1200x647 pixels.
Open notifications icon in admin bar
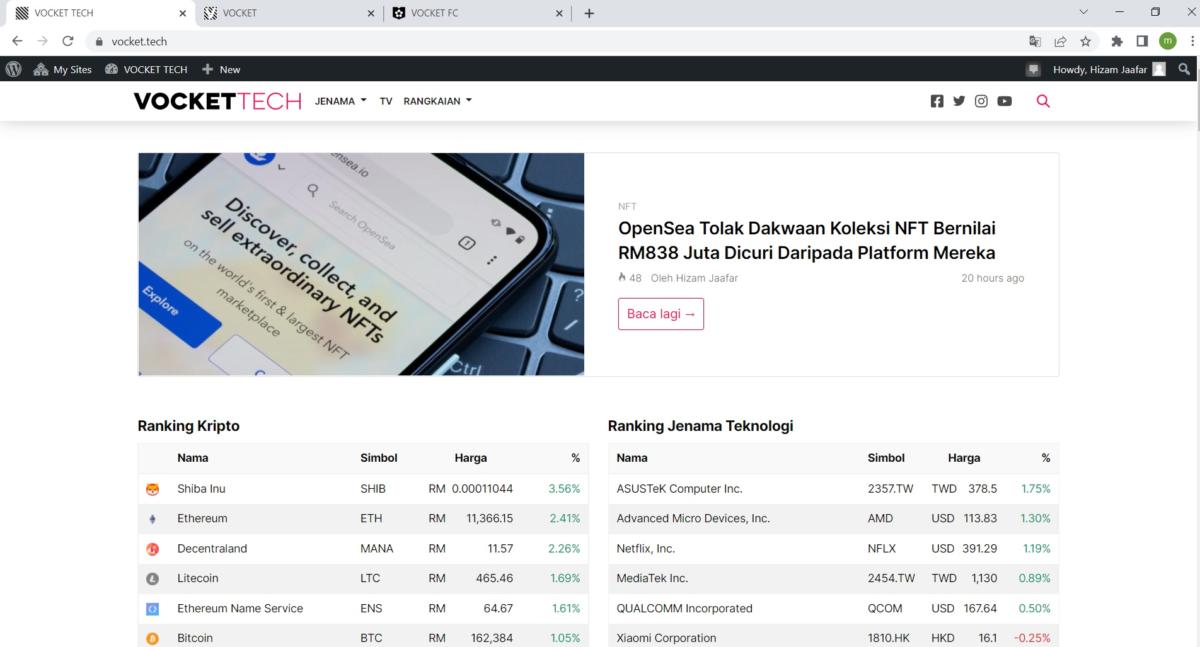tap(1033, 69)
